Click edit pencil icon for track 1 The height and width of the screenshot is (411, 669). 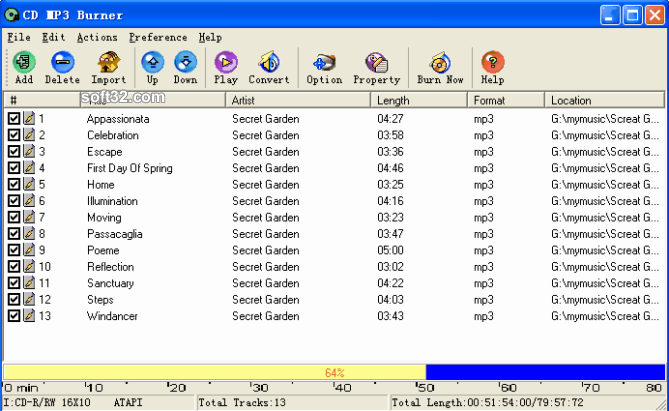(x=29, y=118)
